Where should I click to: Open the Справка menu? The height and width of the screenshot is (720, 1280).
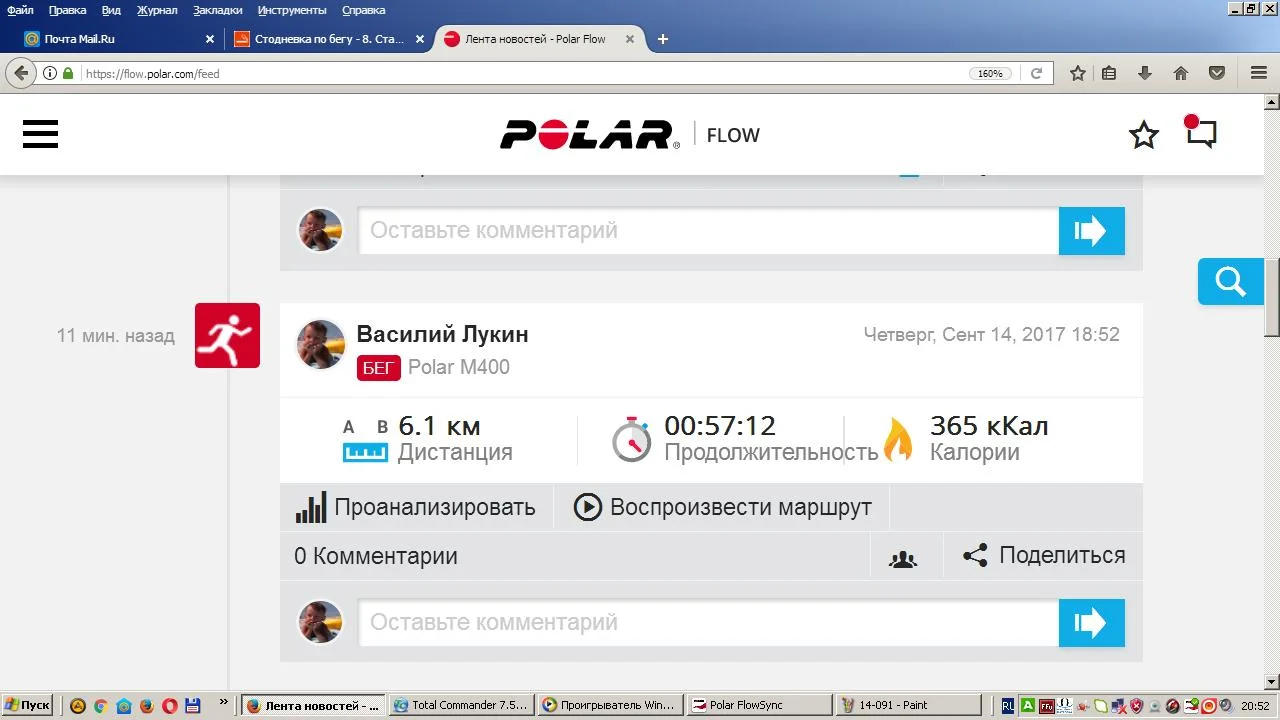pos(363,10)
